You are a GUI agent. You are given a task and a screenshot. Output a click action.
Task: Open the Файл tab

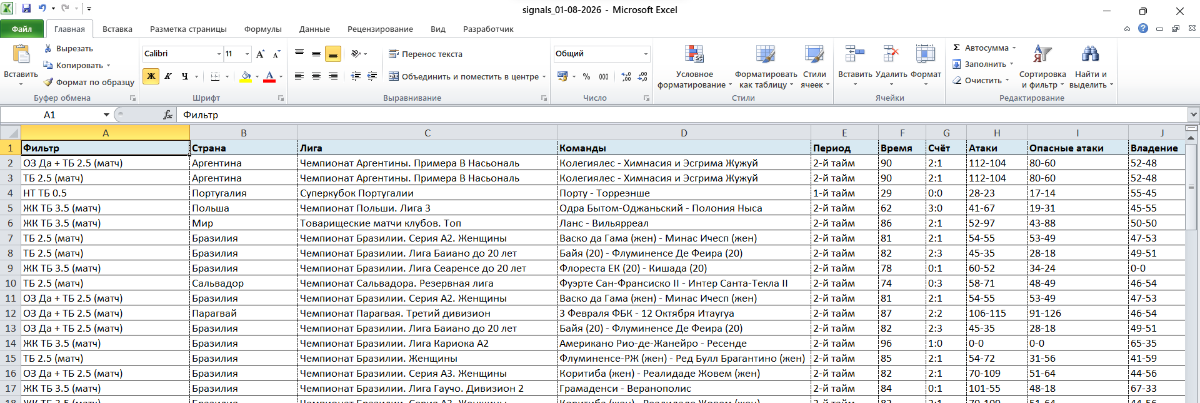click(22, 30)
